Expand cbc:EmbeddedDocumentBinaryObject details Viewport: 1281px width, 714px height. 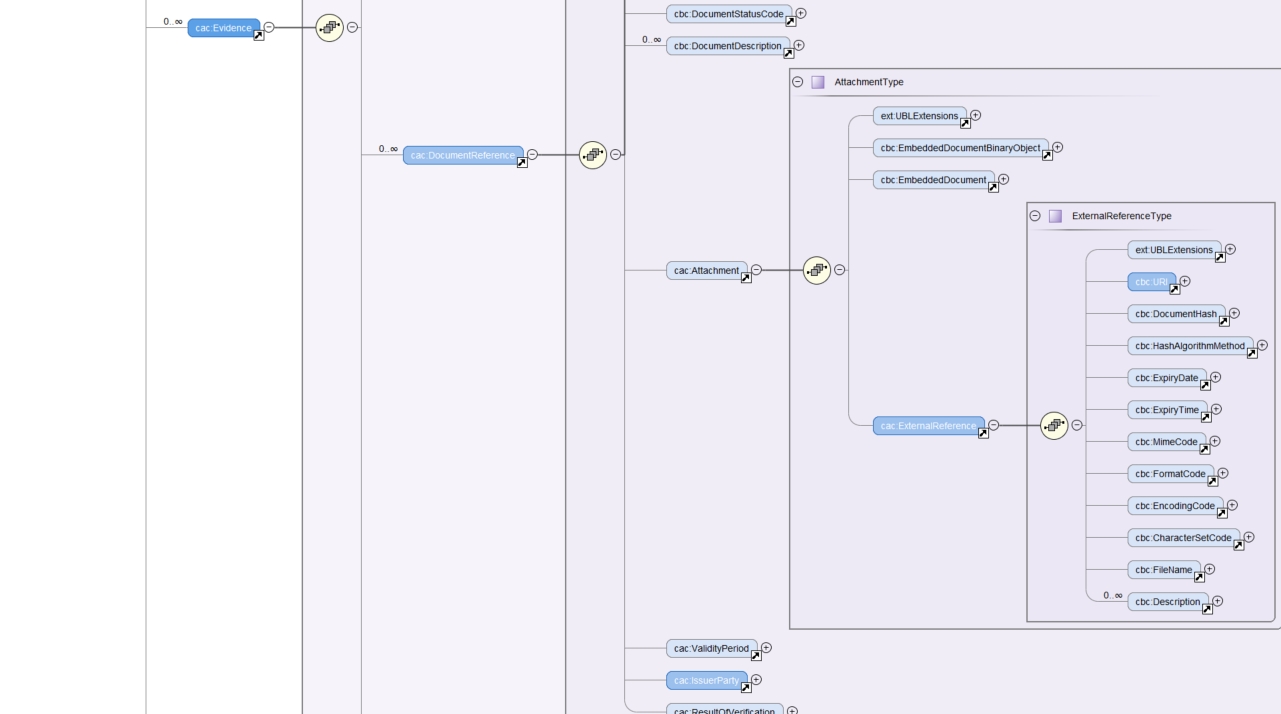point(1057,146)
